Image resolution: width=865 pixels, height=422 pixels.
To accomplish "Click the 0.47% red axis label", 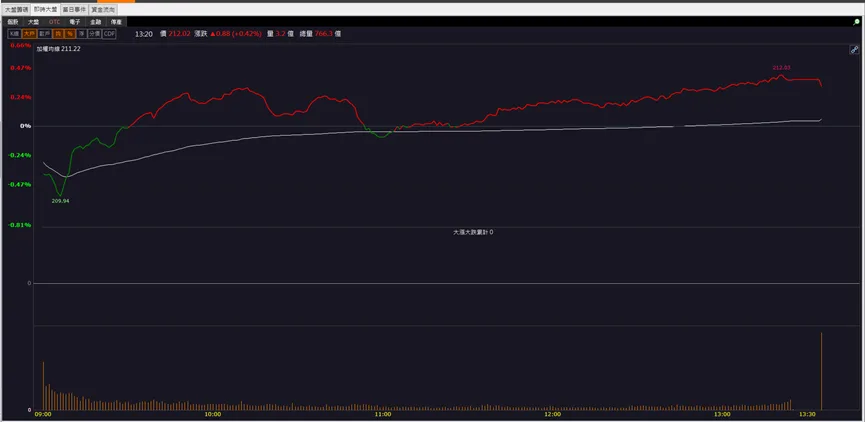I will point(21,68).
